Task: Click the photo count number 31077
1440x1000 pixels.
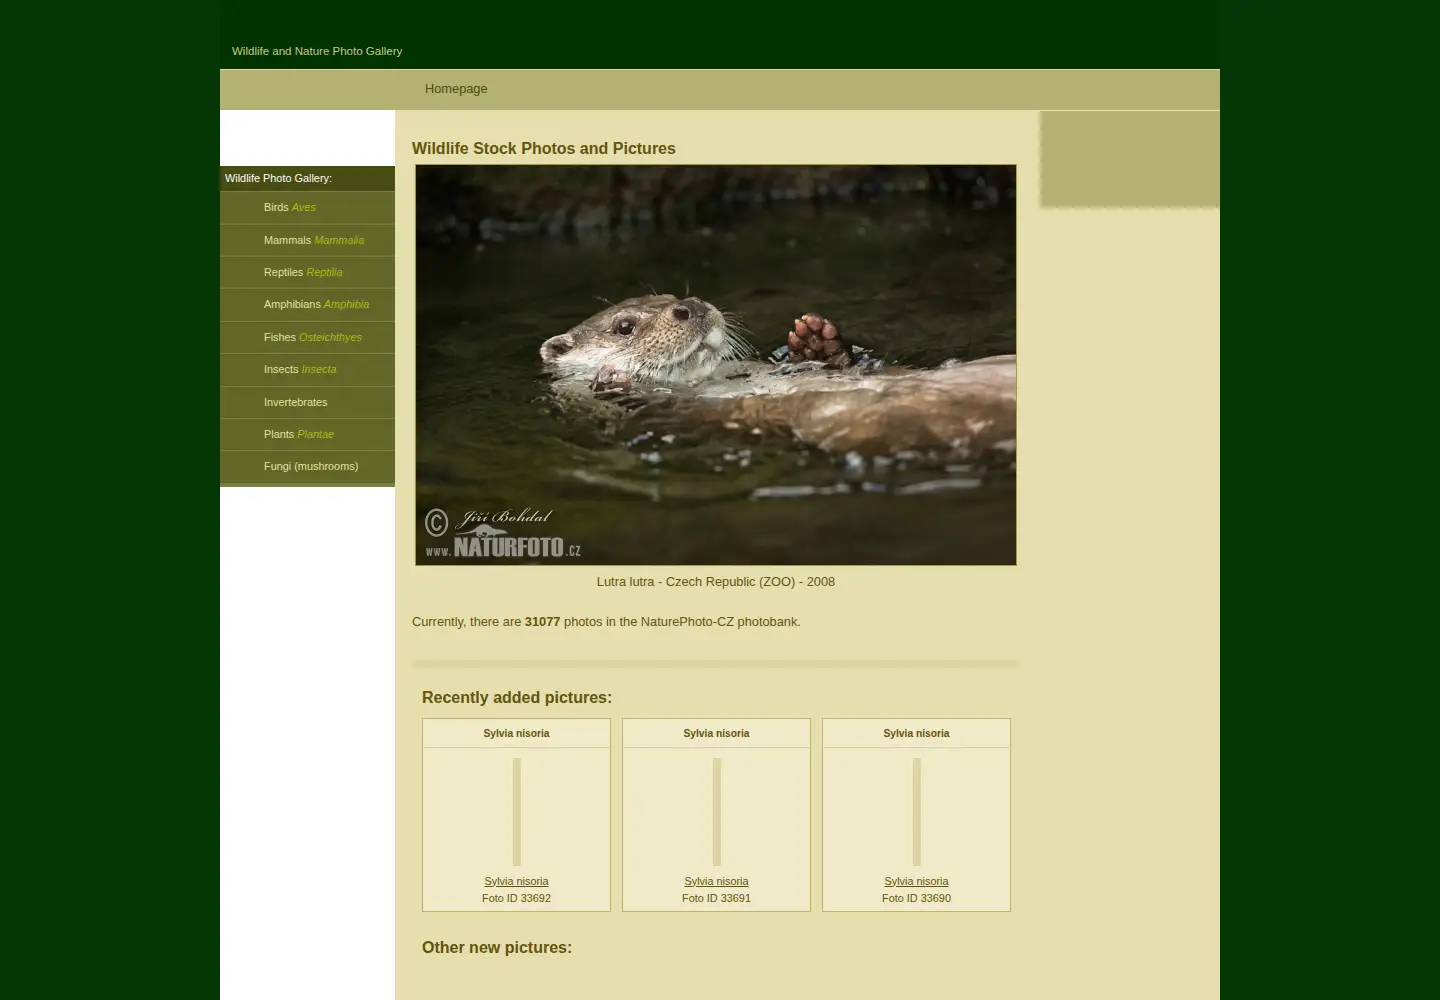Action: pos(542,621)
